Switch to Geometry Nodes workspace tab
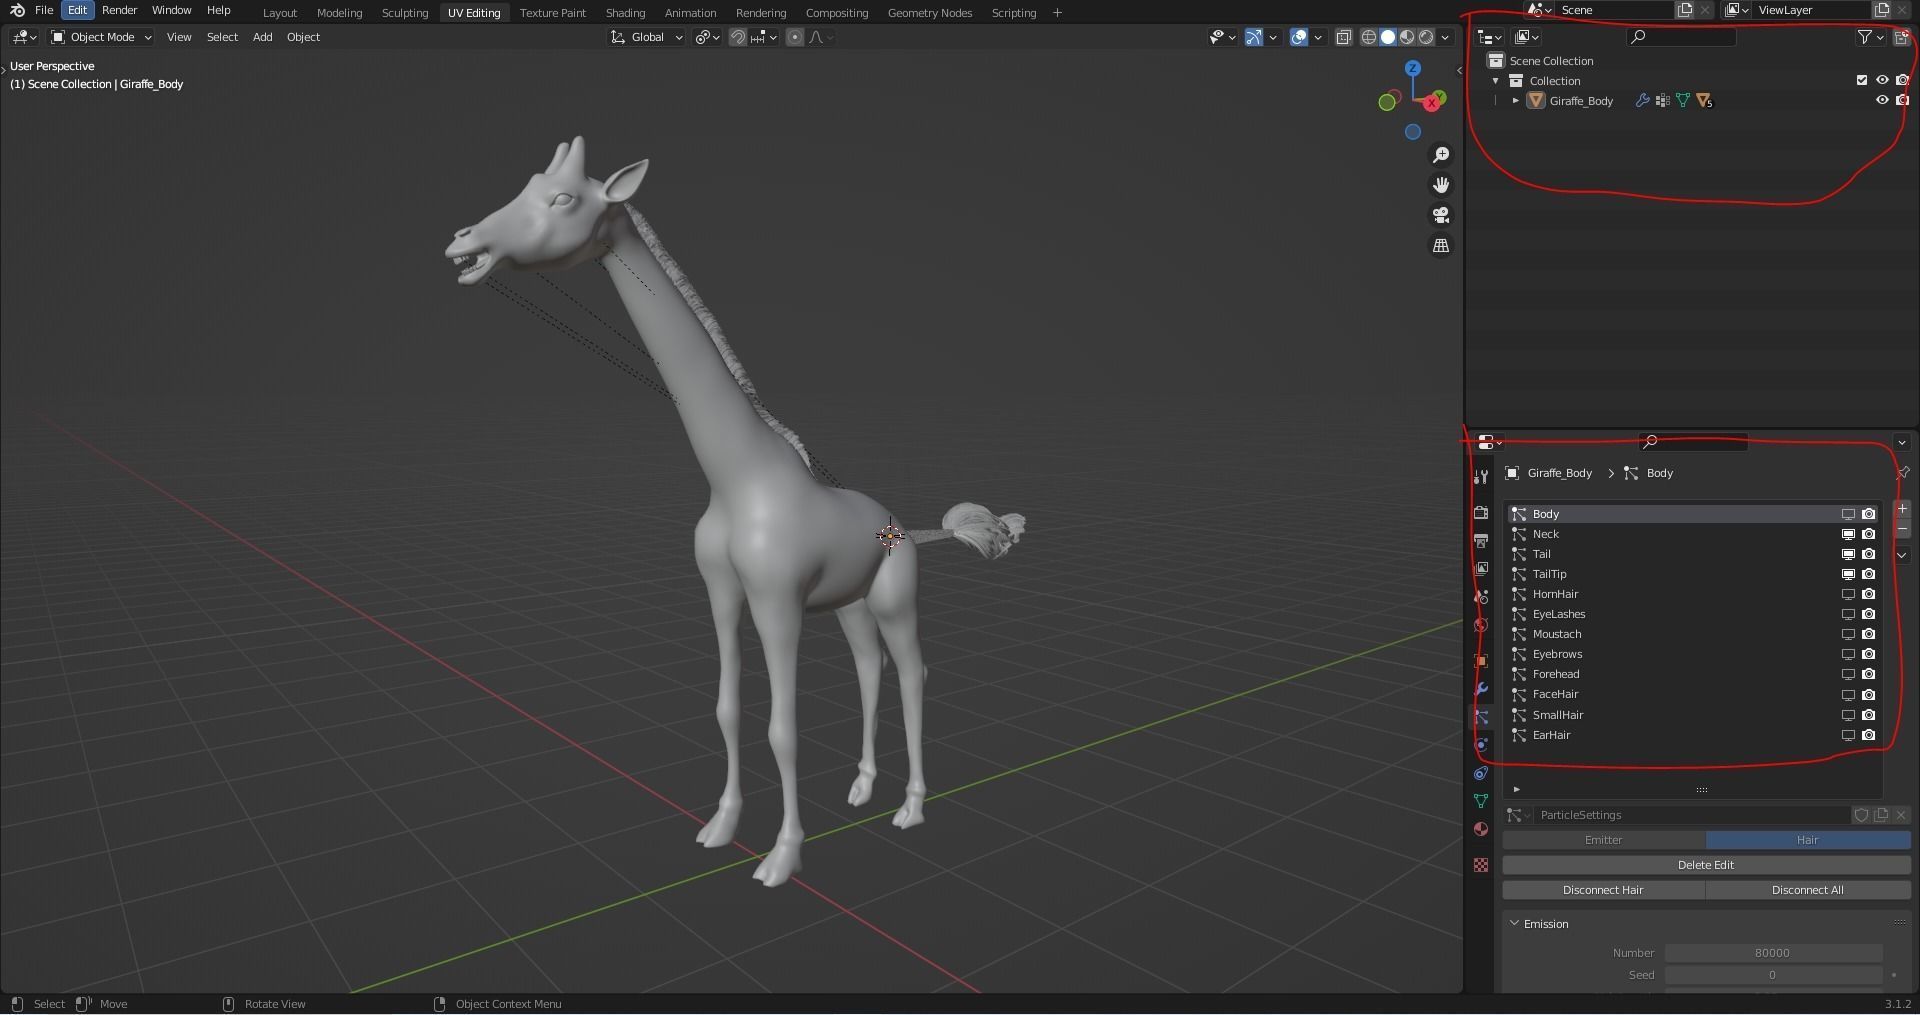The image size is (1920, 1015). 930,13
